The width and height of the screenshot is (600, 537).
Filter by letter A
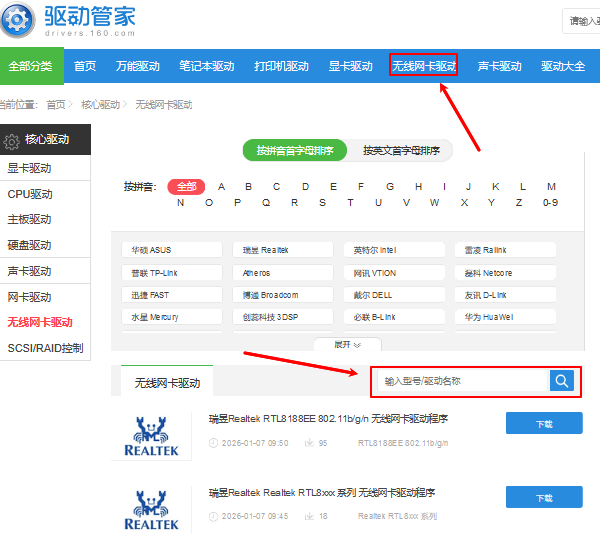tap(221, 187)
